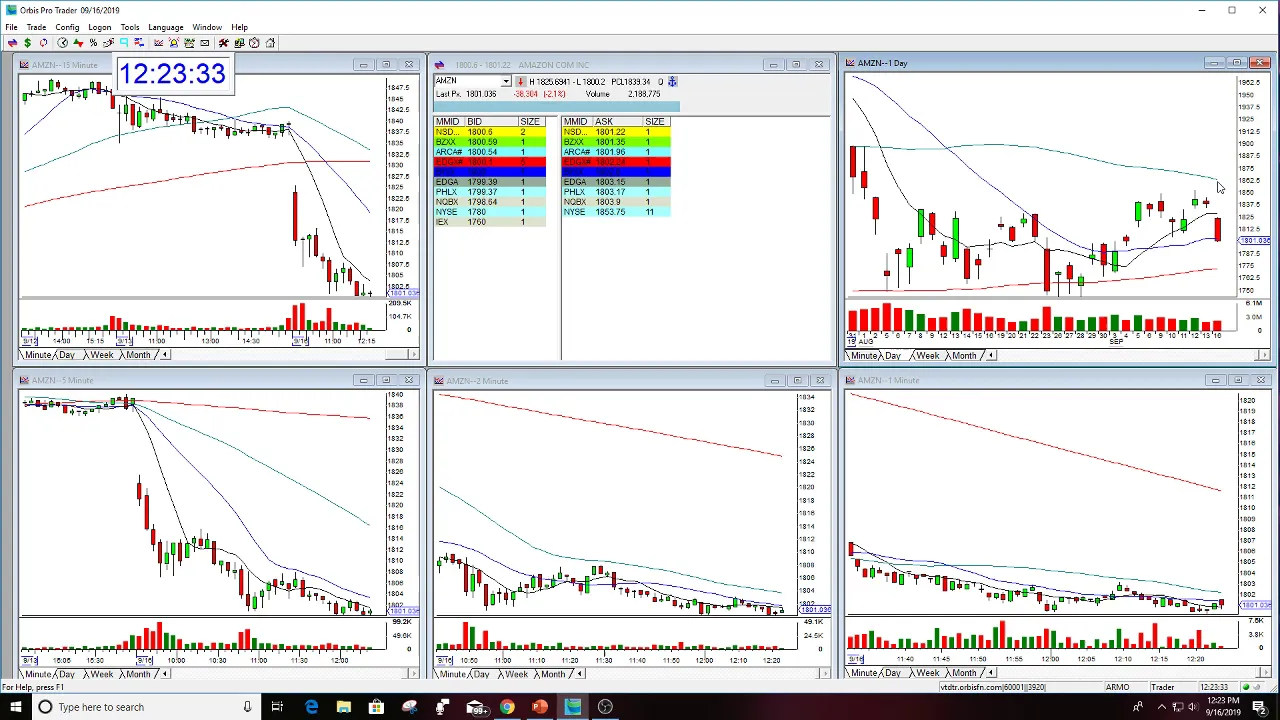
Task: Click the red-blue arrows toolbar icon
Action: pyautogui.click(x=12, y=43)
